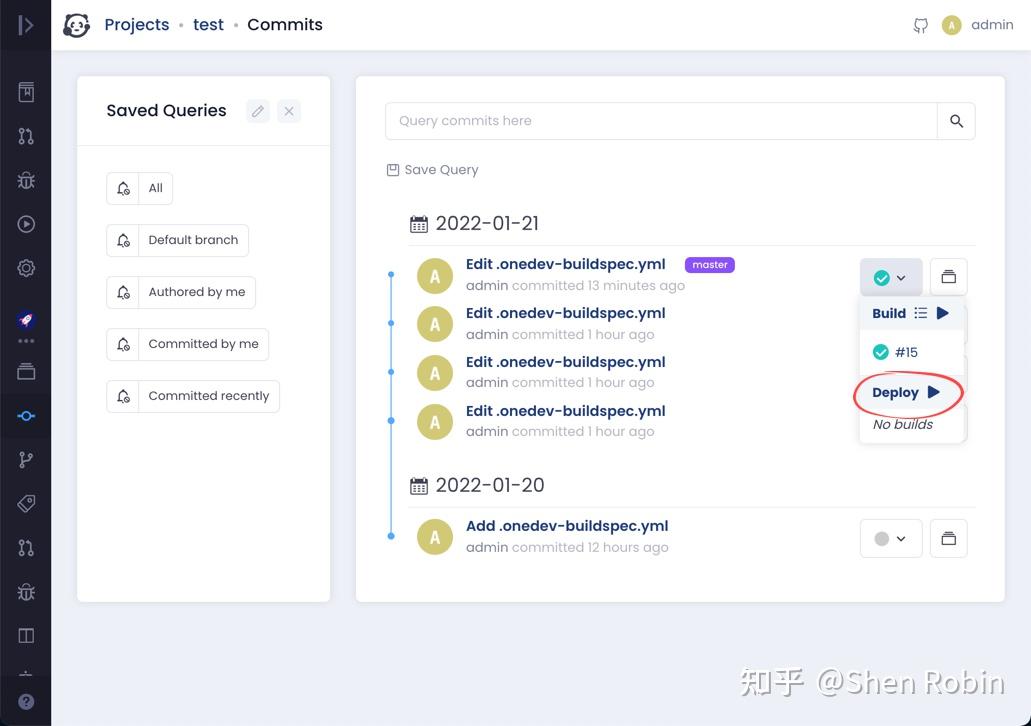
Task: Click the rocket project avatar in sidebar
Action: tap(26, 320)
